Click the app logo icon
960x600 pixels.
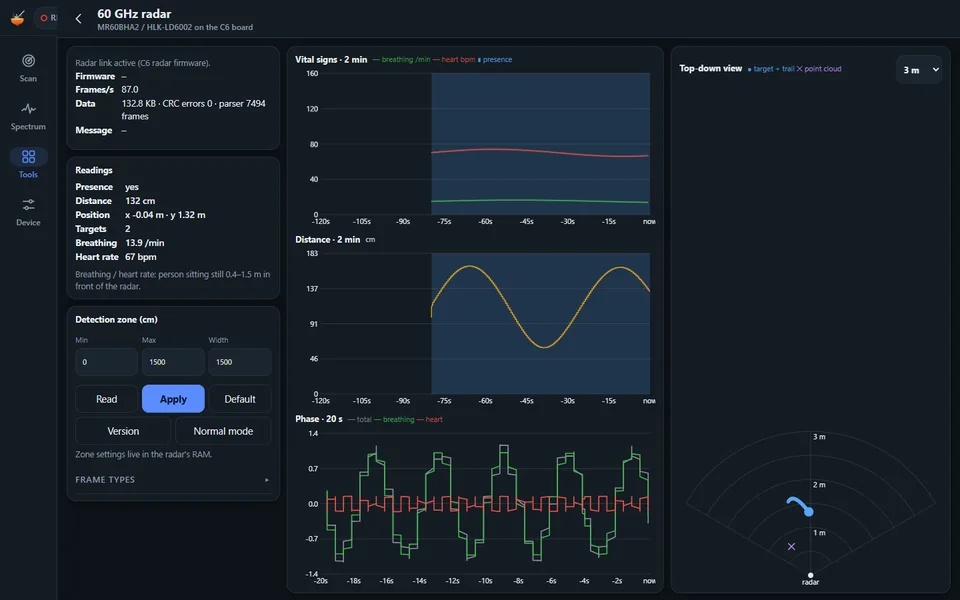18,18
